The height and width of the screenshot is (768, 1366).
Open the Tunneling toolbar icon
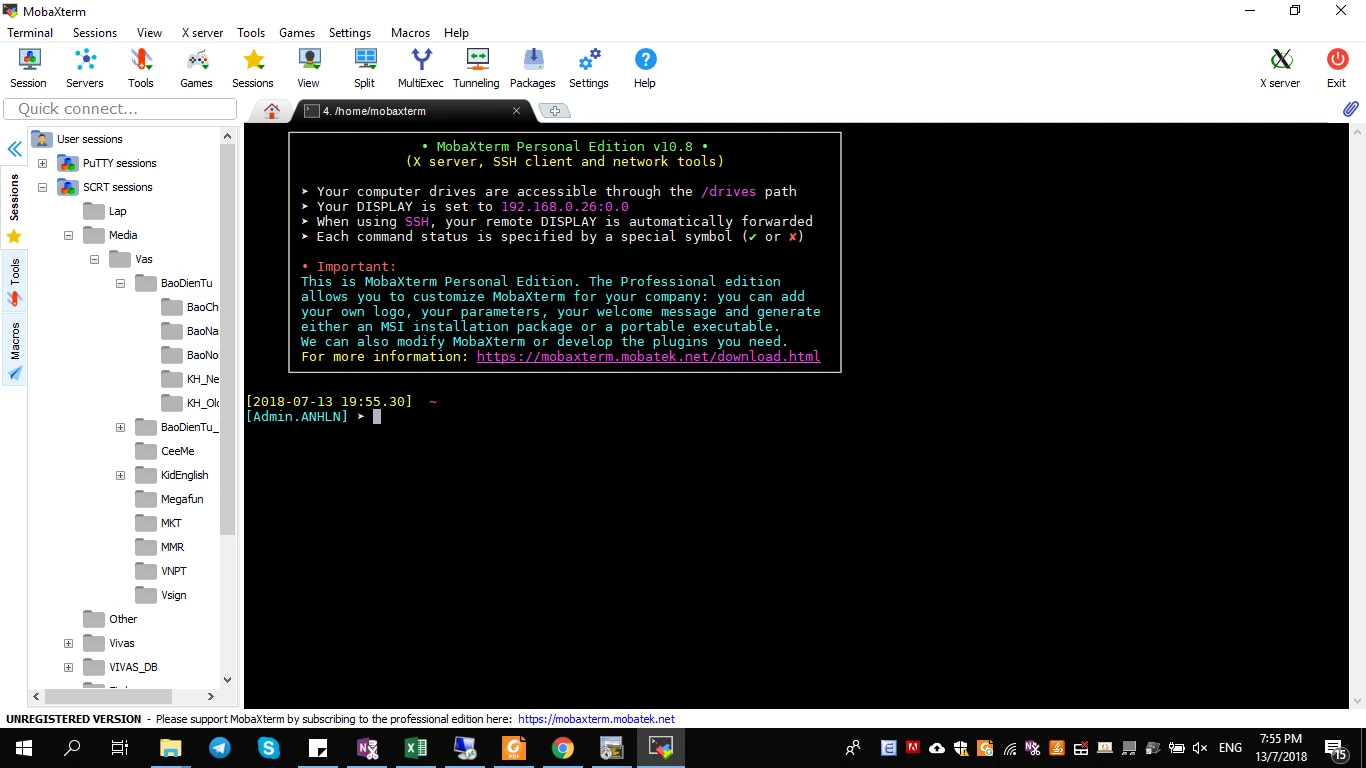point(476,68)
